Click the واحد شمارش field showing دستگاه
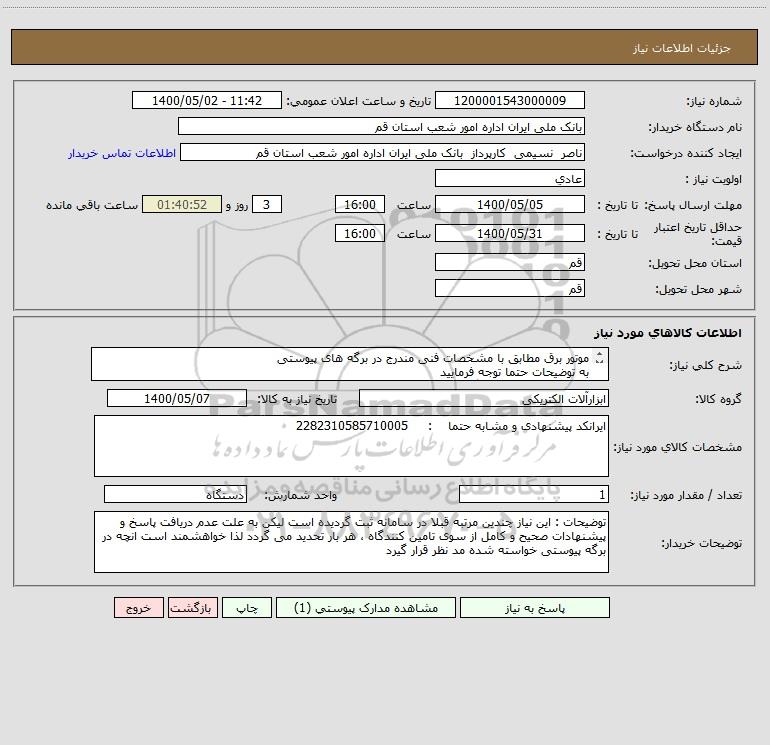 [x=175, y=495]
